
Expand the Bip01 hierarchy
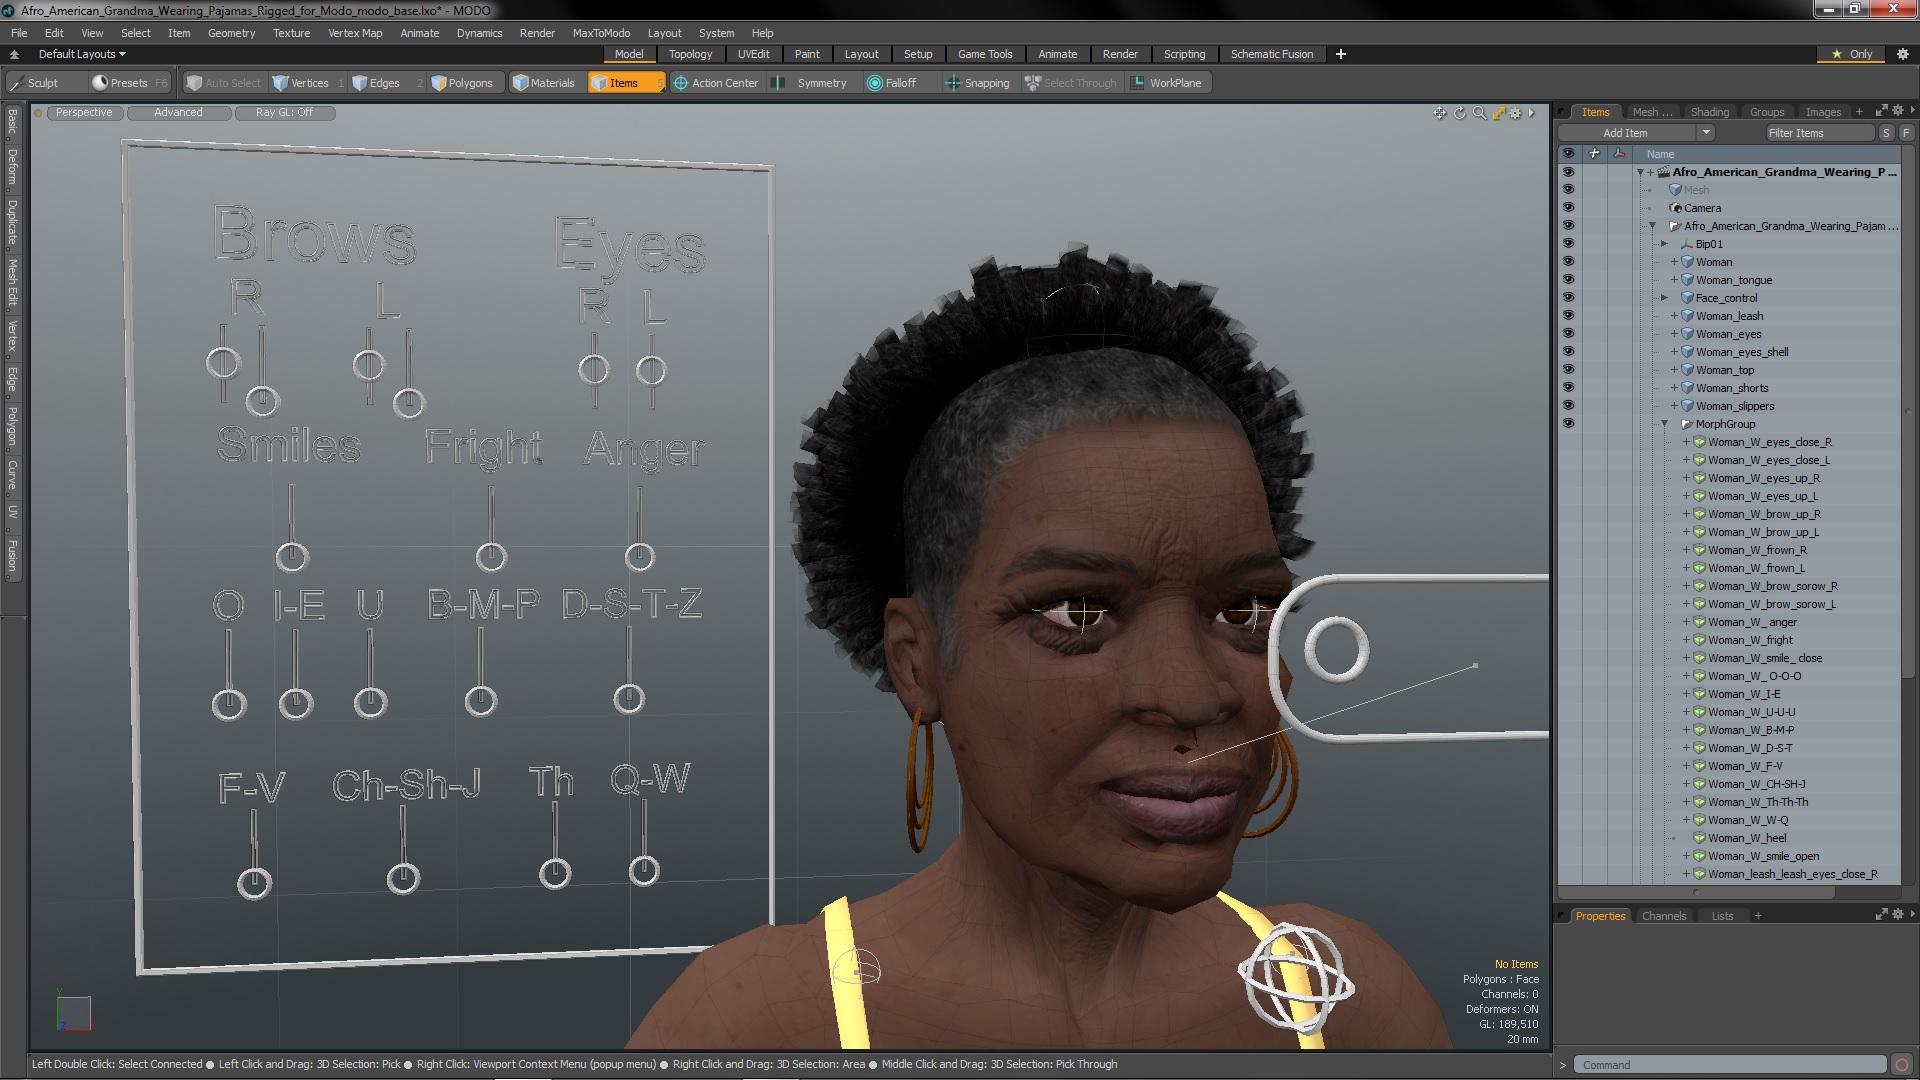pyautogui.click(x=1664, y=244)
